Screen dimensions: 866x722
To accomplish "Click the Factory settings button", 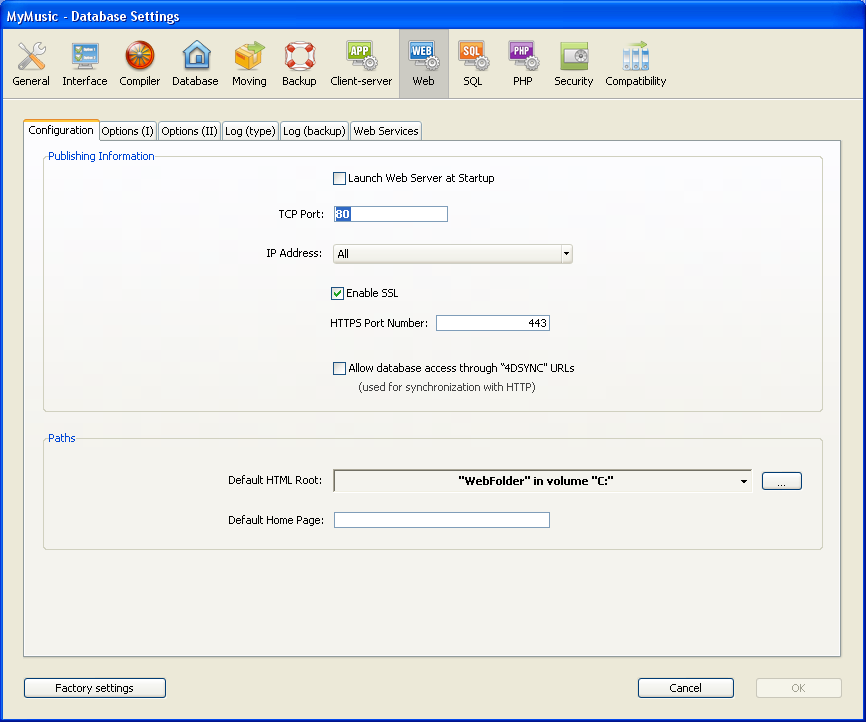I will (x=95, y=688).
